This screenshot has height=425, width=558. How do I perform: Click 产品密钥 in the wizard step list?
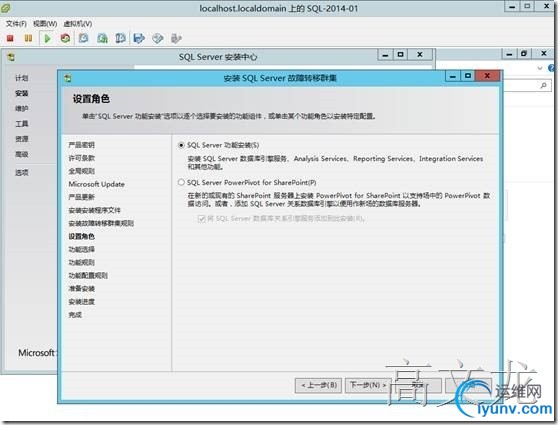[x=81, y=145]
